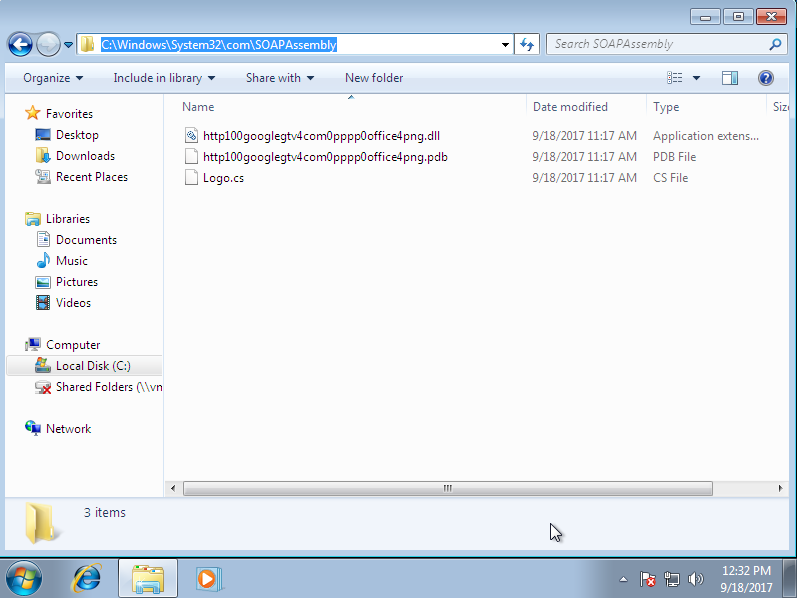The width and height of the screenshot is (797, 598).
Task: Click the Documents library icon
Action: click(x=43, y=239)
